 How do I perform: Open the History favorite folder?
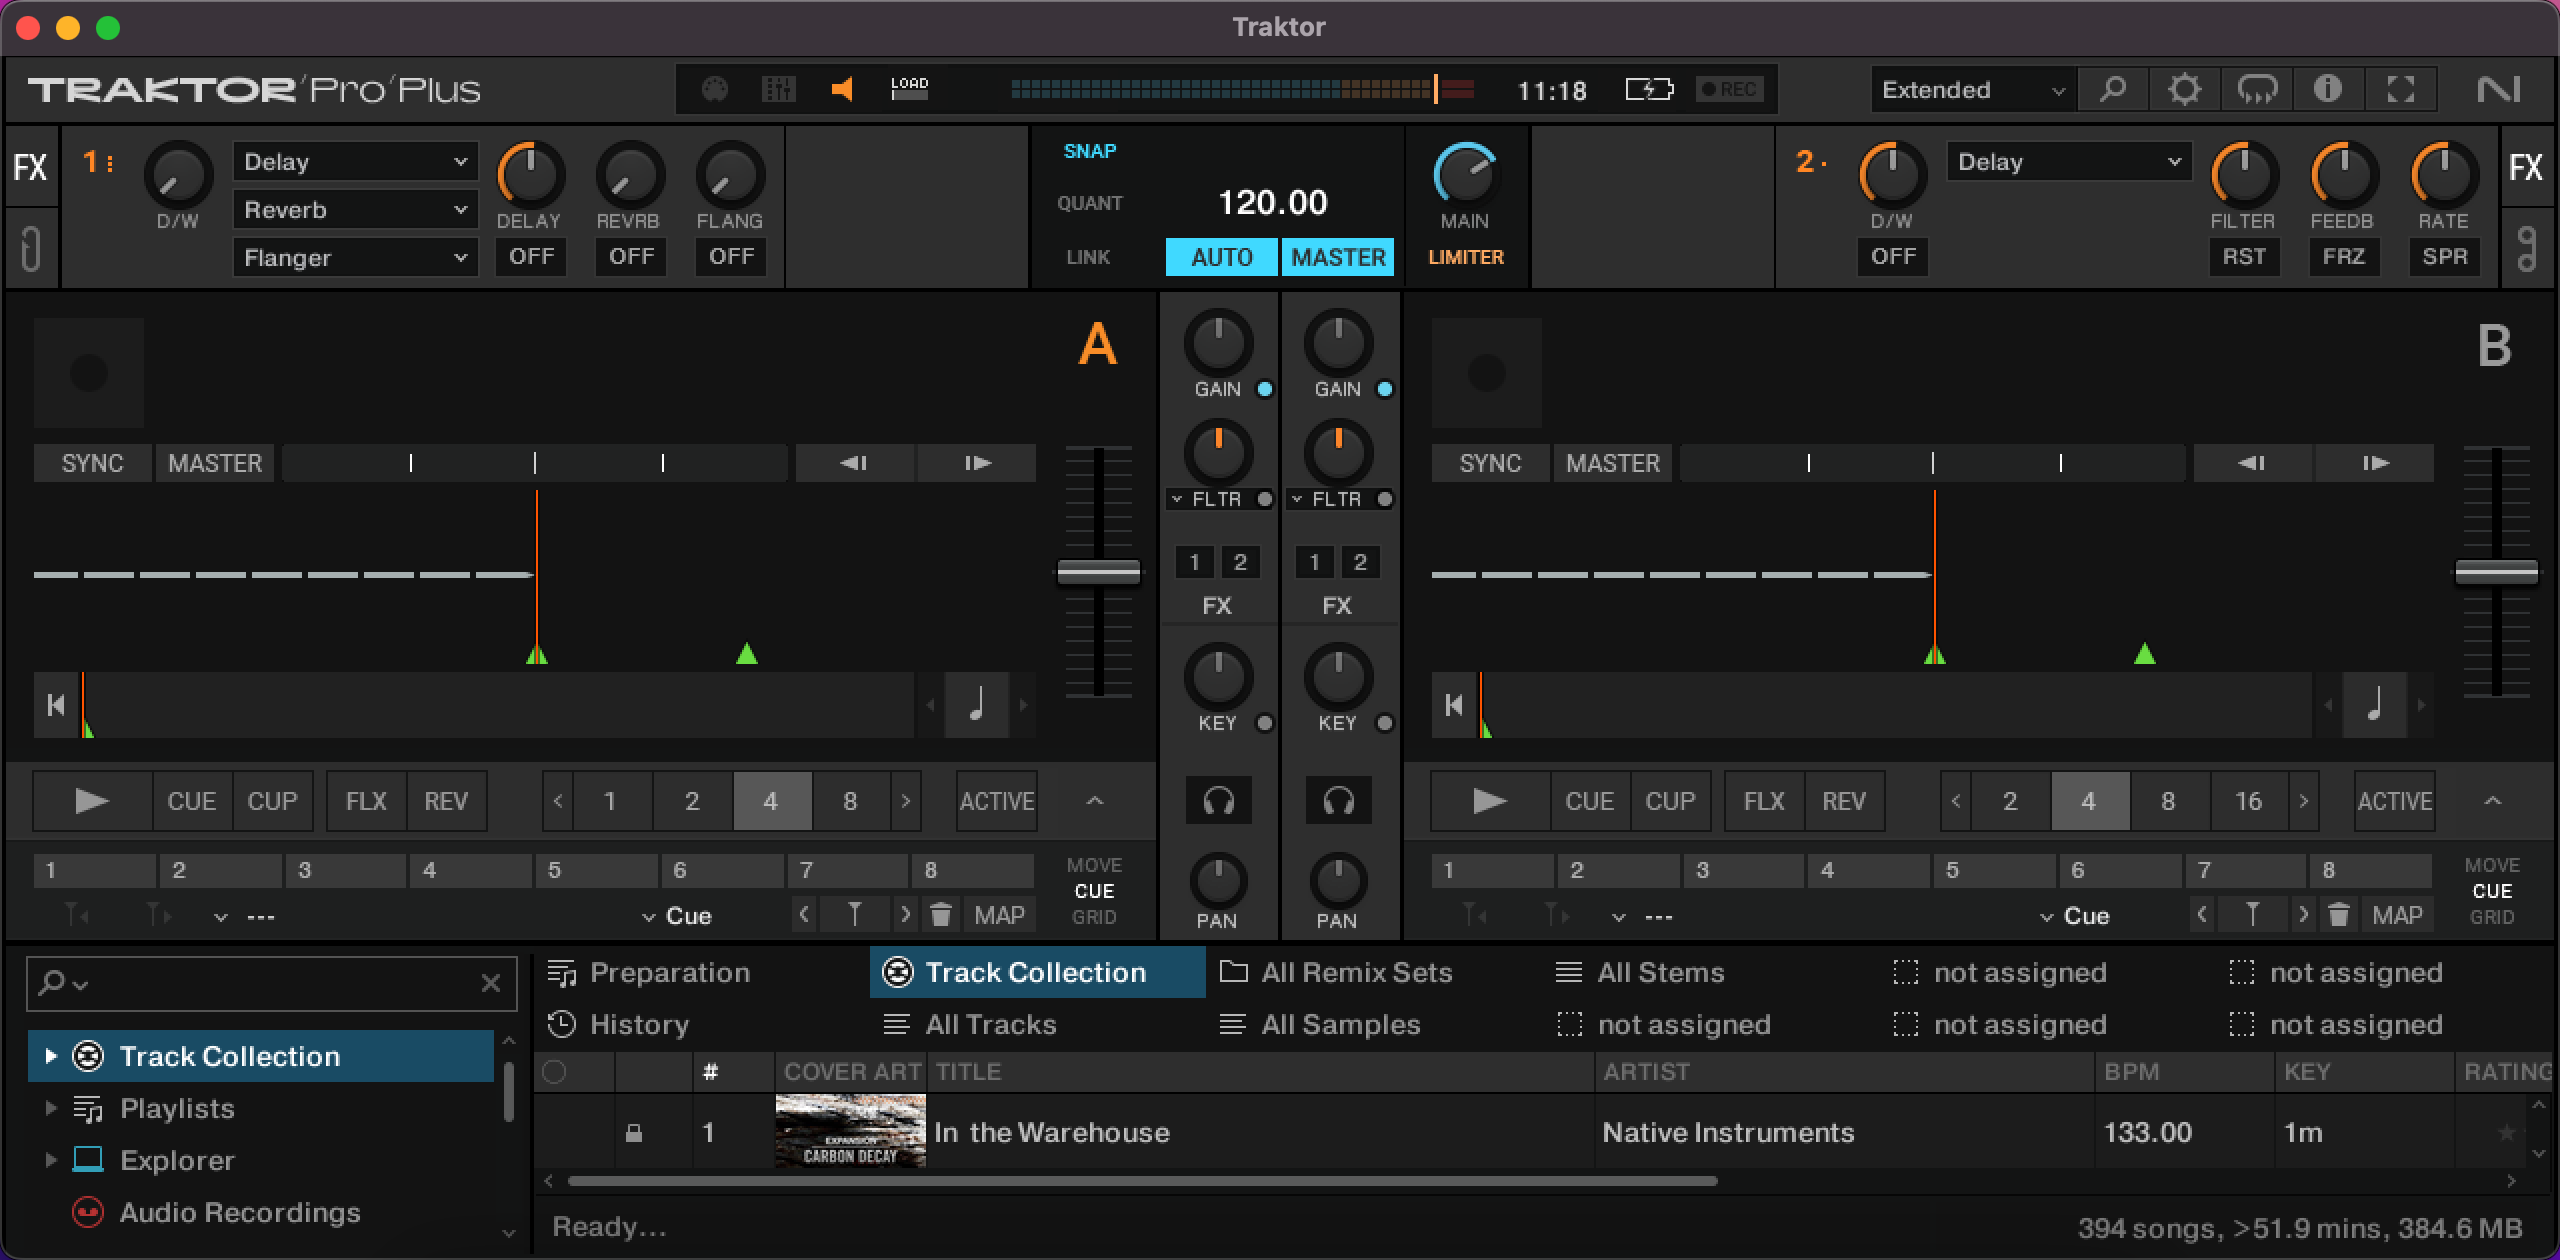tap(638, 1024)
